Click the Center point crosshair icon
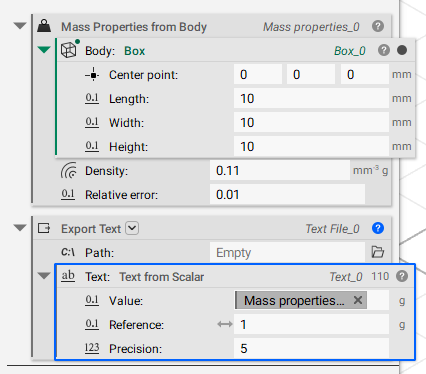 (92, 75)
